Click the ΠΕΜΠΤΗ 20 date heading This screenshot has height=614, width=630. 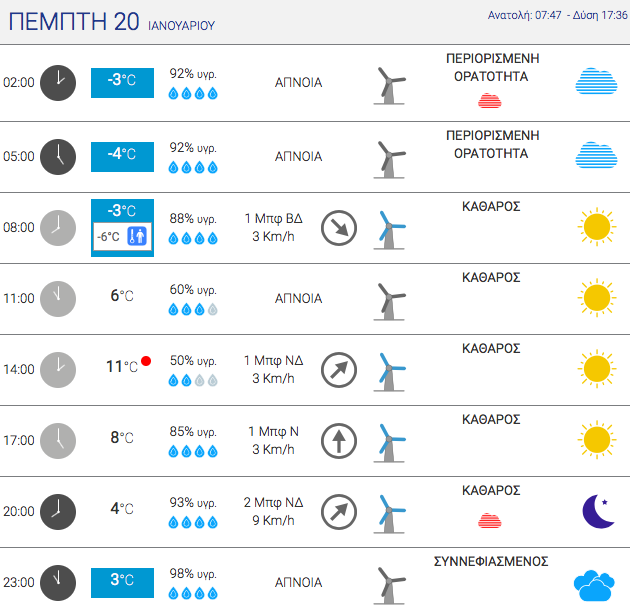click(x=74, y=21)
